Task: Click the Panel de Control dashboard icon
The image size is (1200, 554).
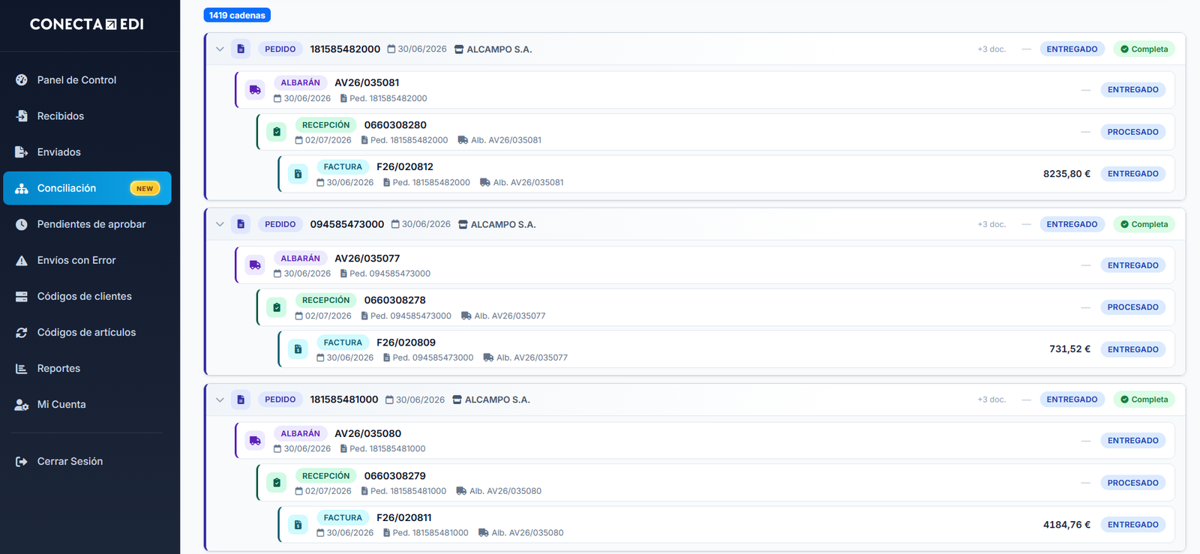Action: click(21, 80)
